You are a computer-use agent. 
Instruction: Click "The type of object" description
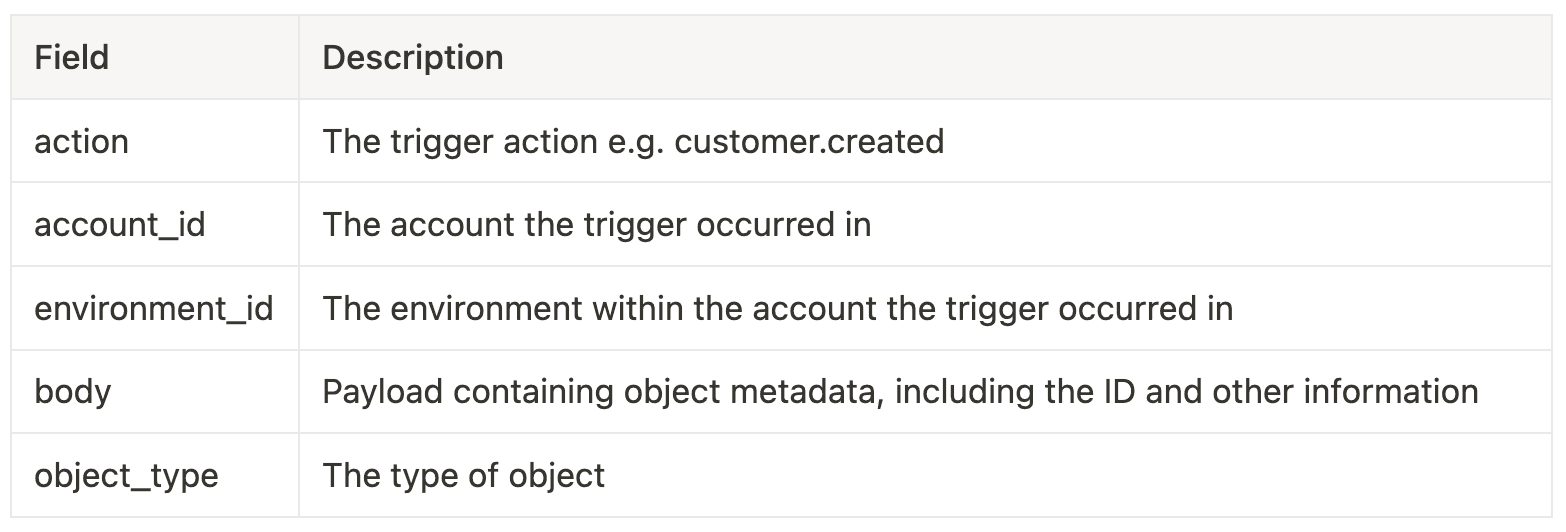click(463, 475)
